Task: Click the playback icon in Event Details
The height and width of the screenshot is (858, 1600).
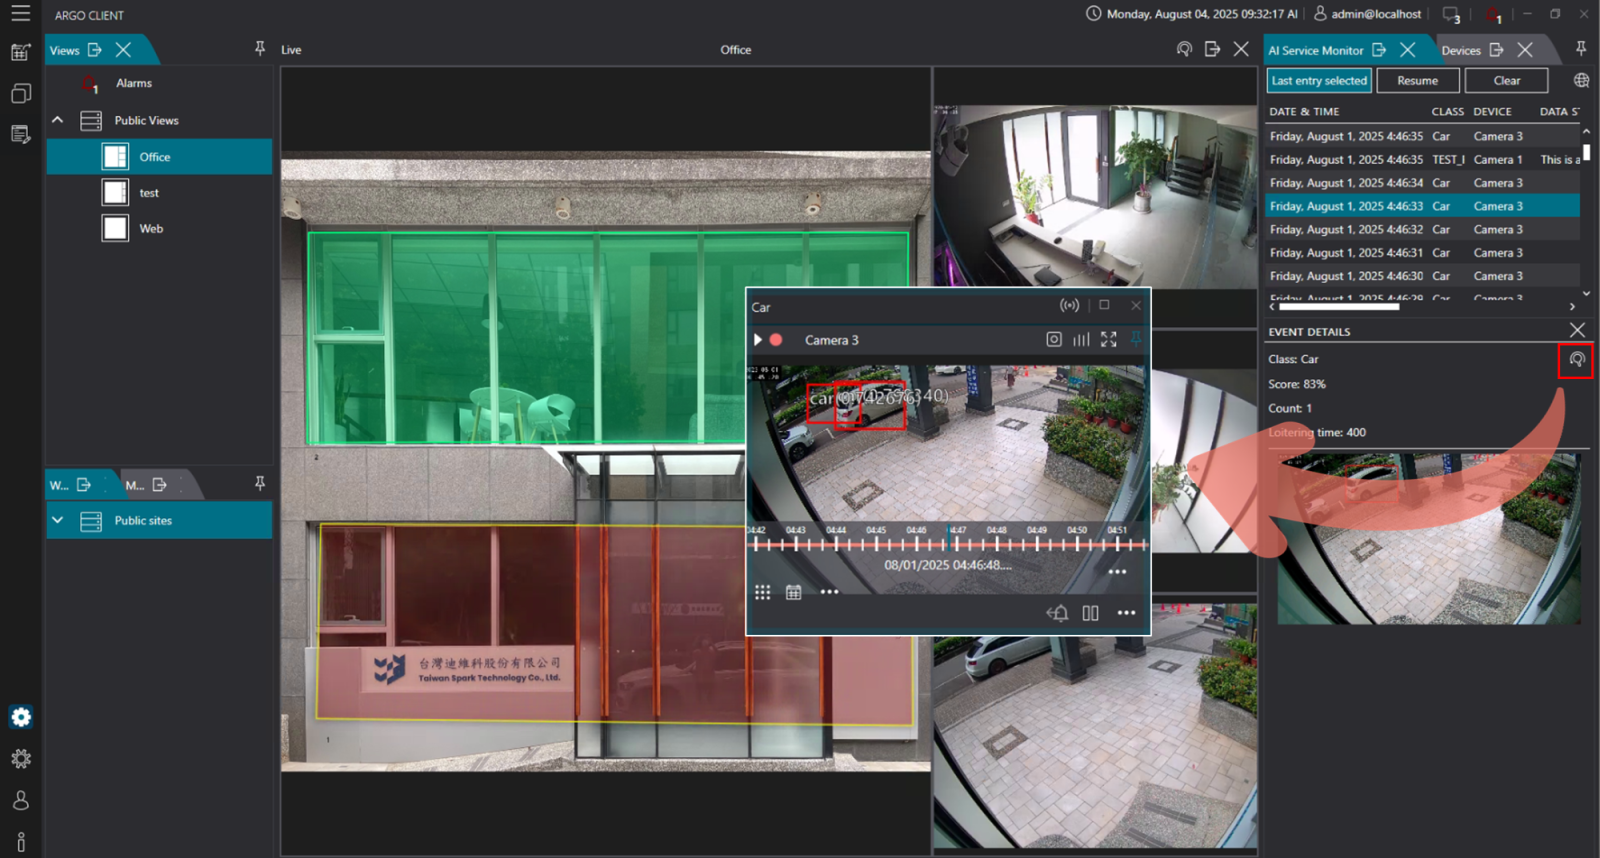Action: (x=1576, y=360)
